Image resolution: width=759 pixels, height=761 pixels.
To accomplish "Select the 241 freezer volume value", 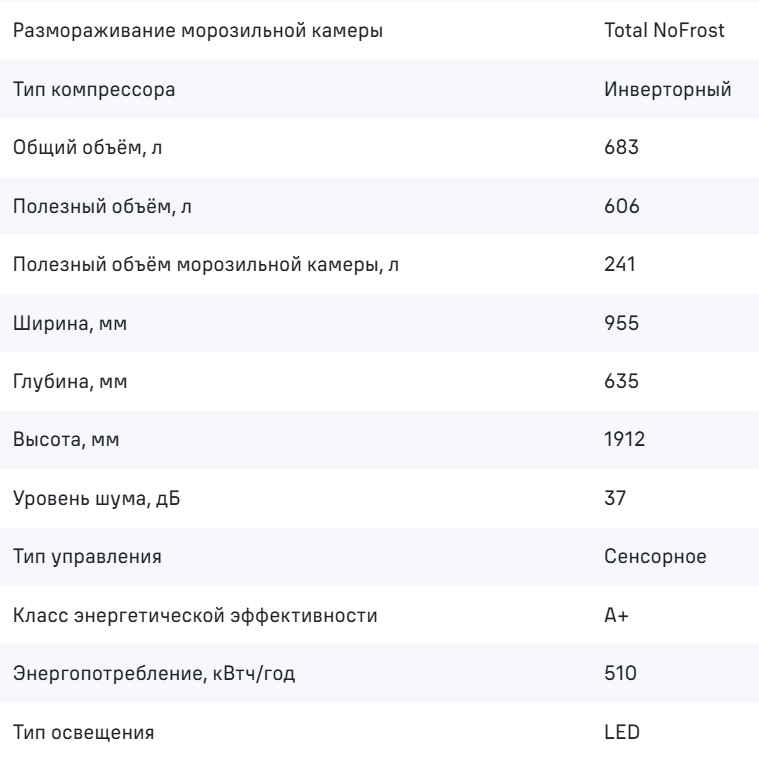I will tap(620, 265).
